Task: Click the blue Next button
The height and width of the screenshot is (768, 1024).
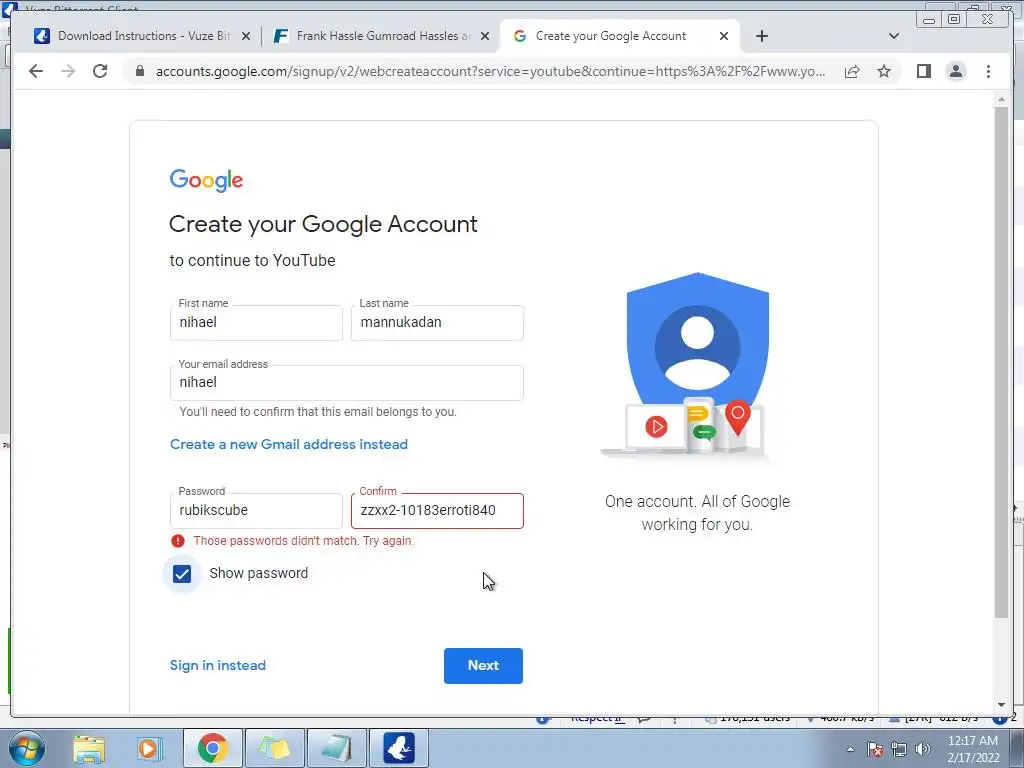Action: [483, 665]
